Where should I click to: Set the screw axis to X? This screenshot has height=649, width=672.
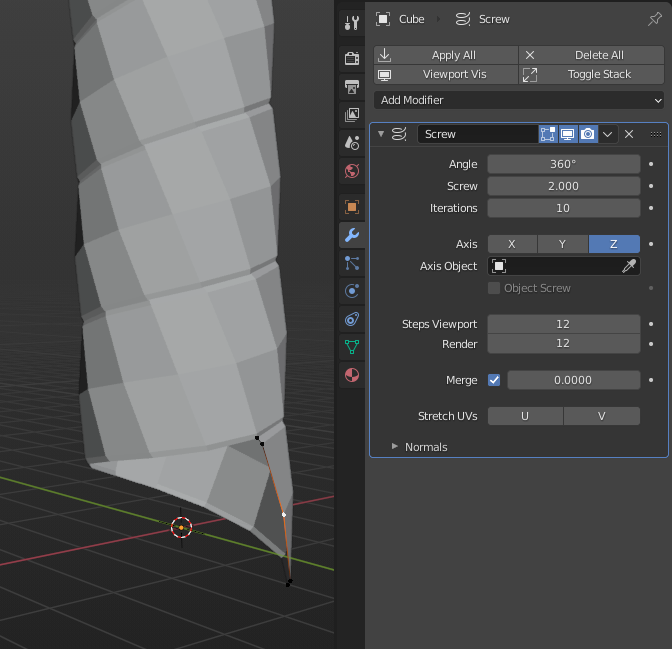tap(512, 244)
